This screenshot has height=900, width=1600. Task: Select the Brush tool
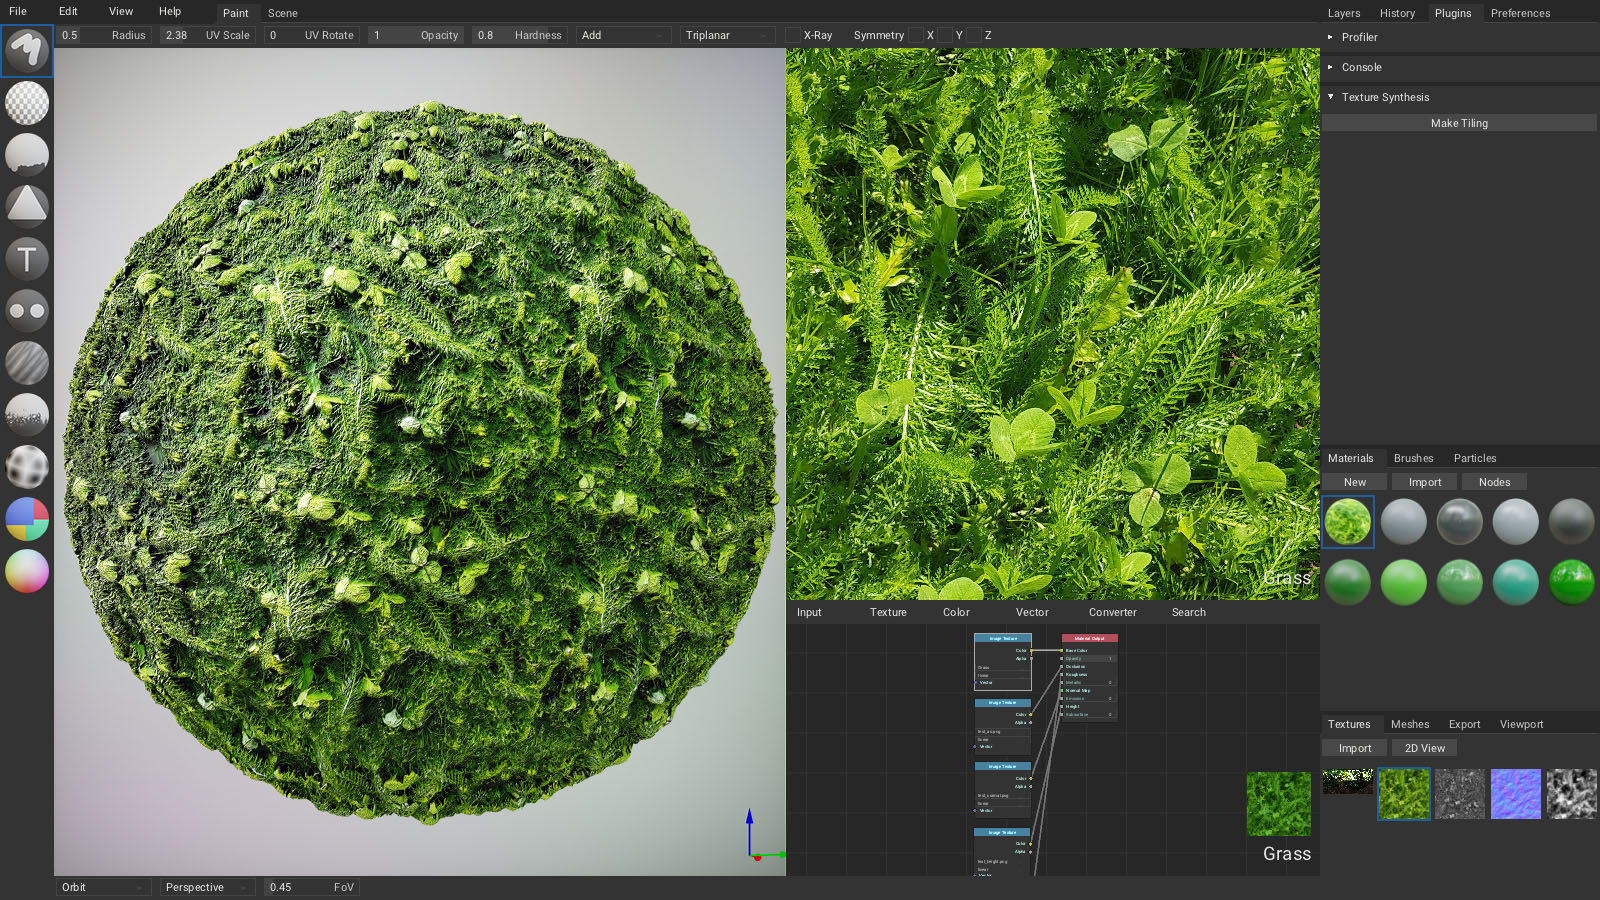coord(27,50)
